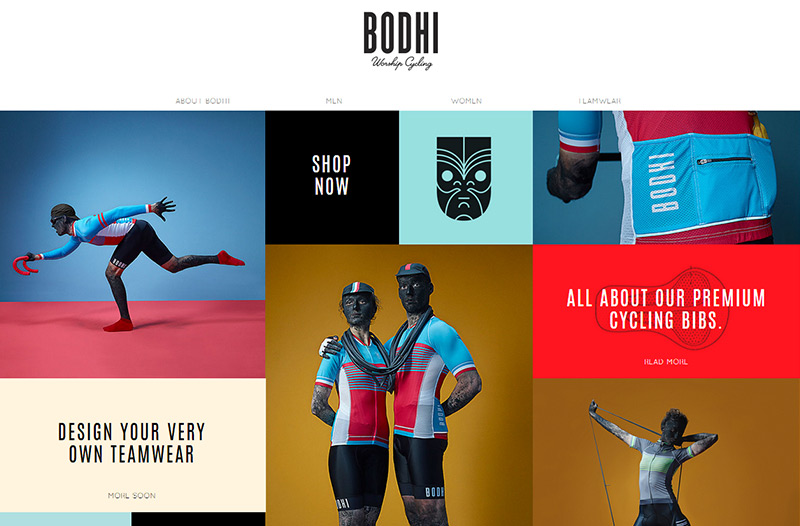
Task: Follow the Read More link
Action: point(666,362)
